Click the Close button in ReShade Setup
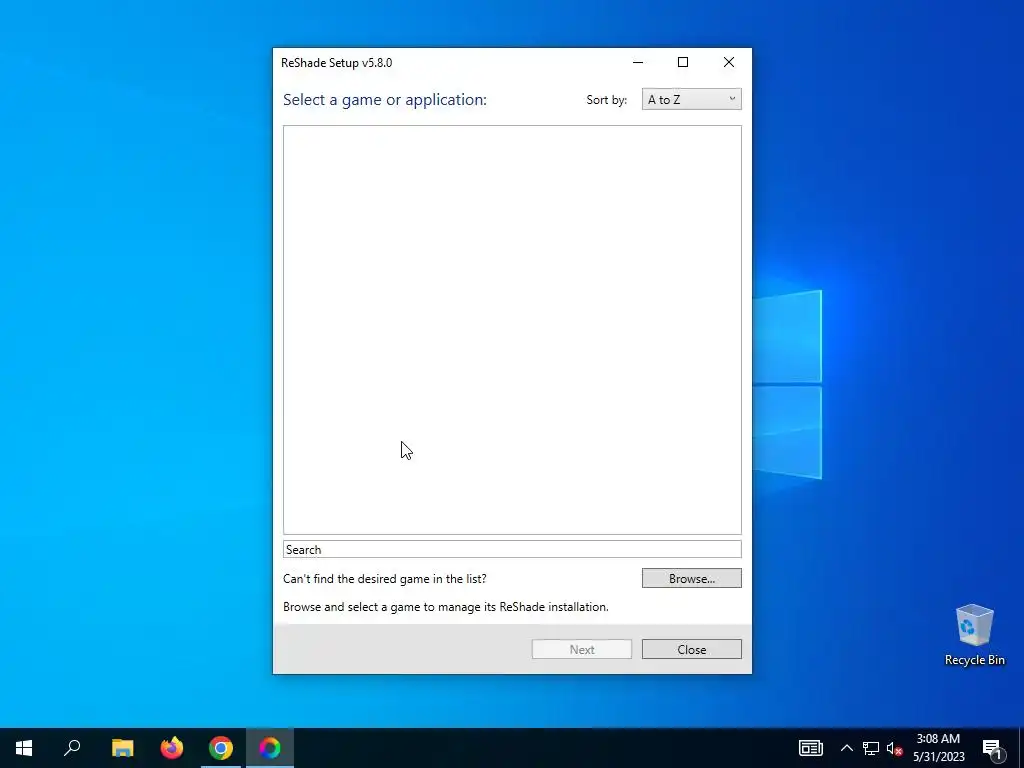 pos(692,649)
